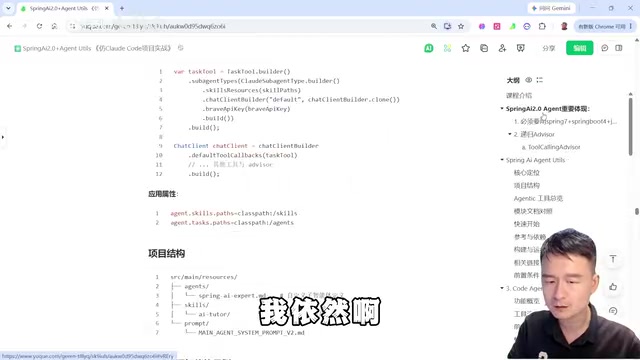Viewport: 640px width, 360px height.
Task: Click the green AI assistant icon
Action: pyautogui.click(x=429, y=48)
